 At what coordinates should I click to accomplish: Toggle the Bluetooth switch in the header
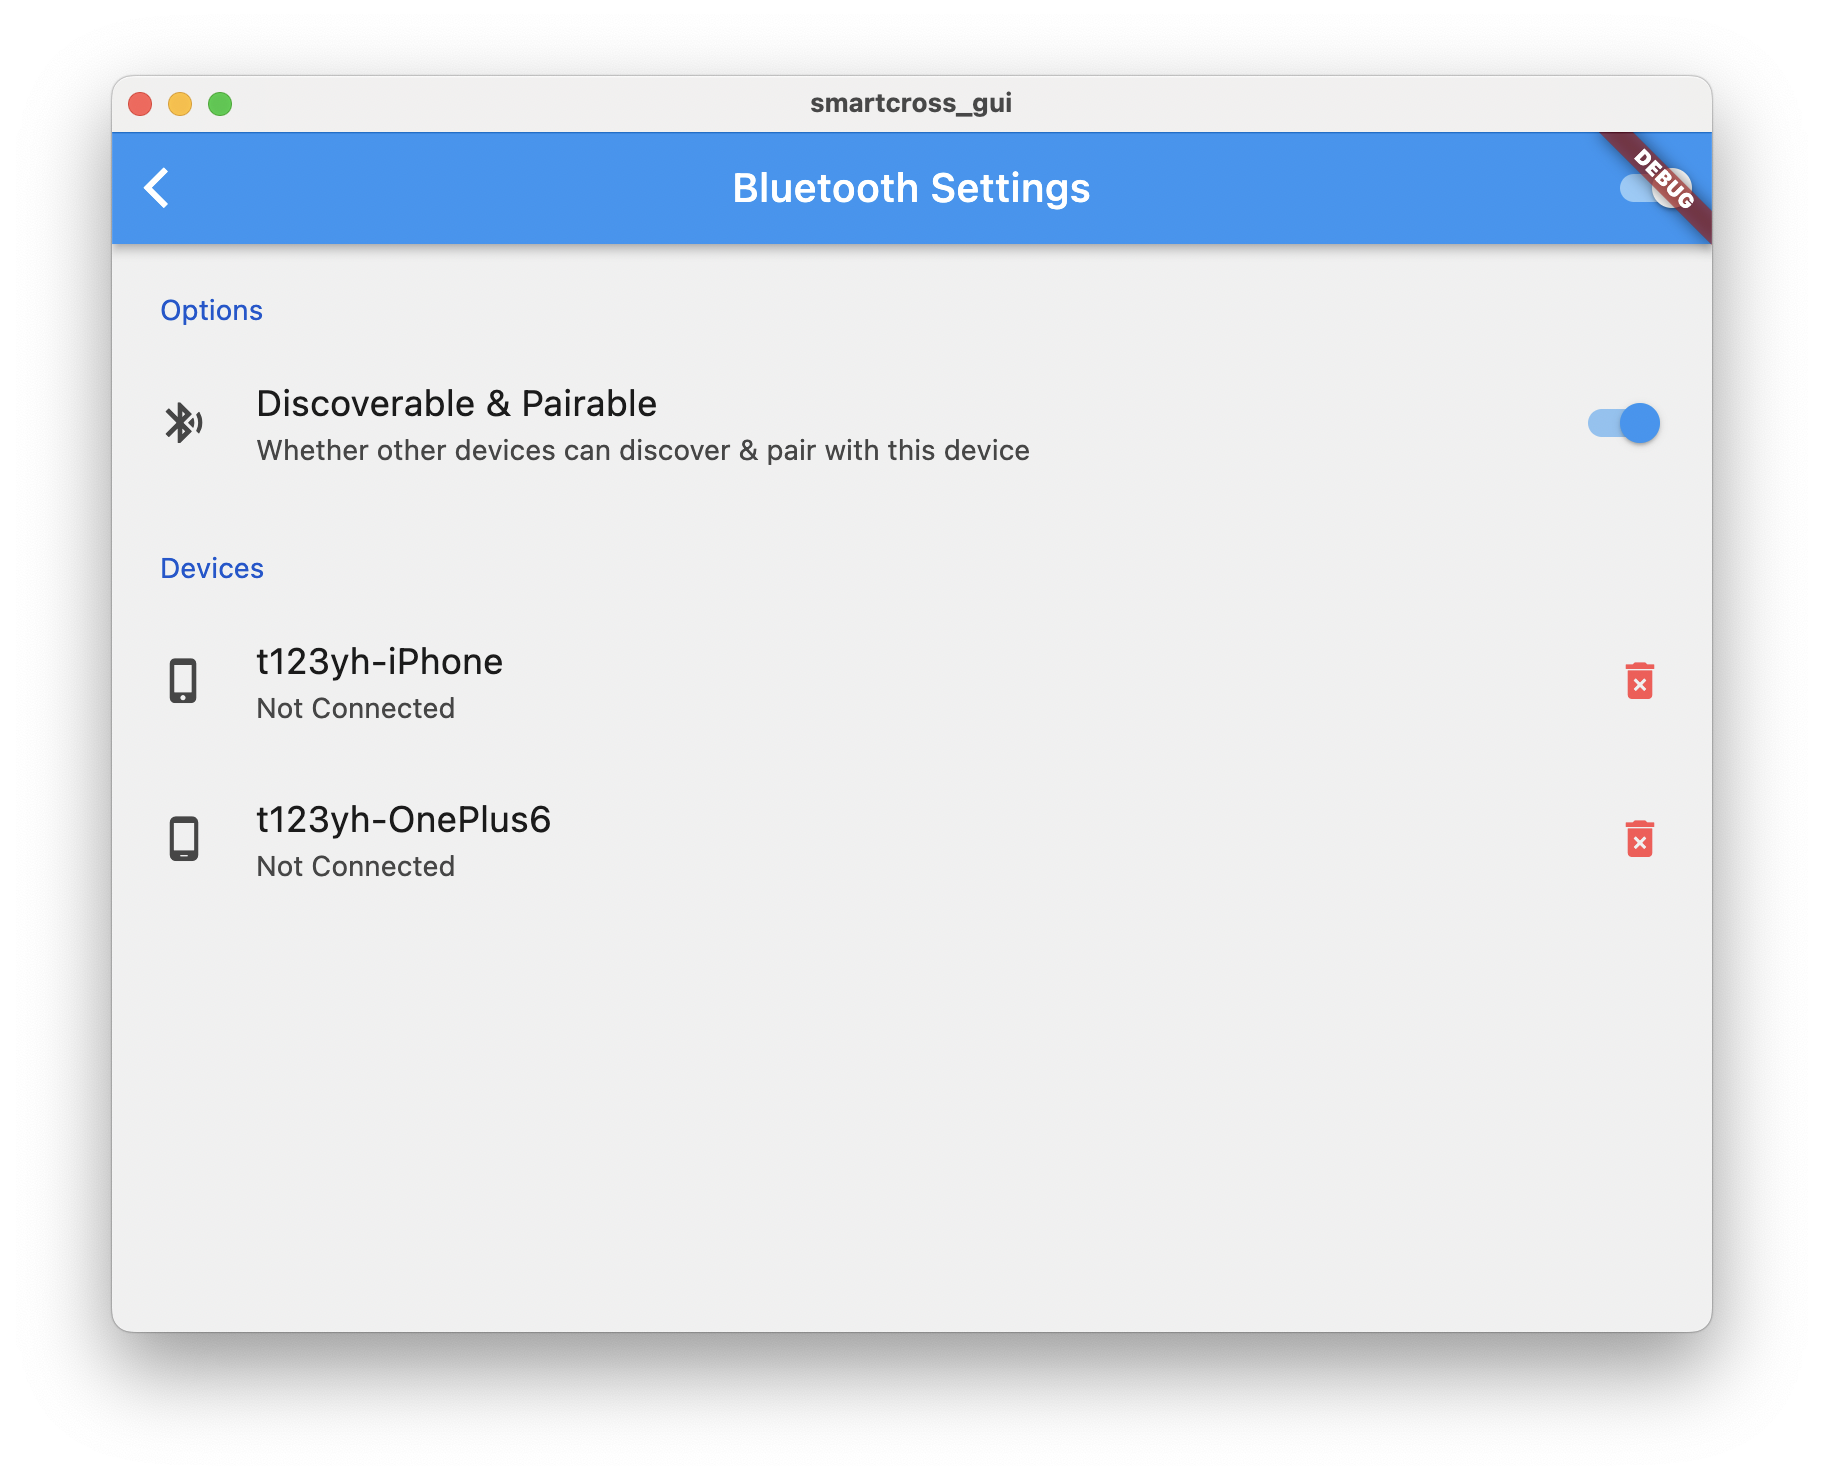click(1655, 188)
